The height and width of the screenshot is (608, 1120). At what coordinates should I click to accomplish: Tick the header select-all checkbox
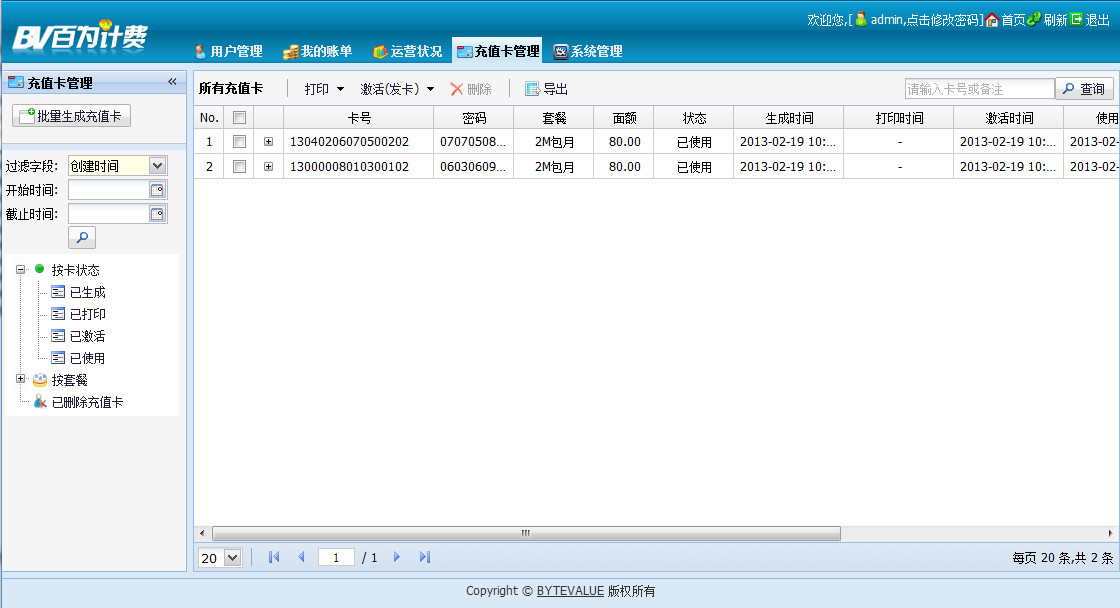(239, 117)
